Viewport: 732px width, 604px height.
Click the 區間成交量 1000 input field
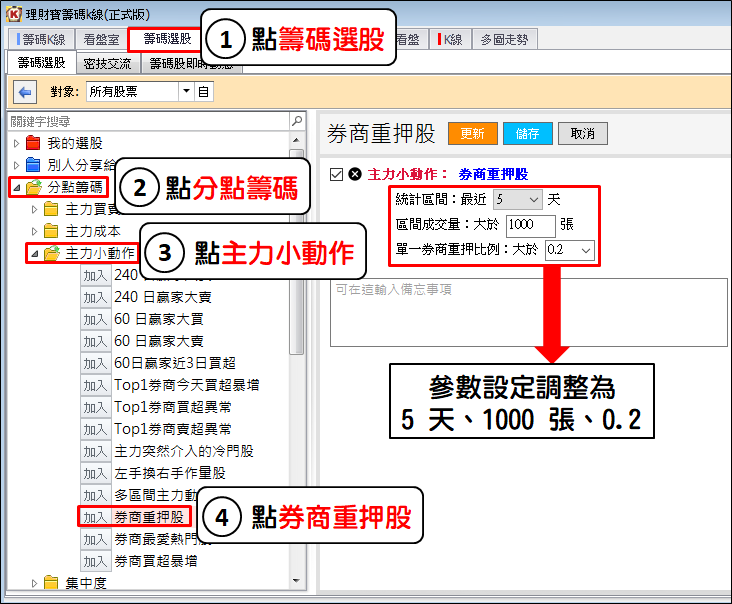point(531,225)
